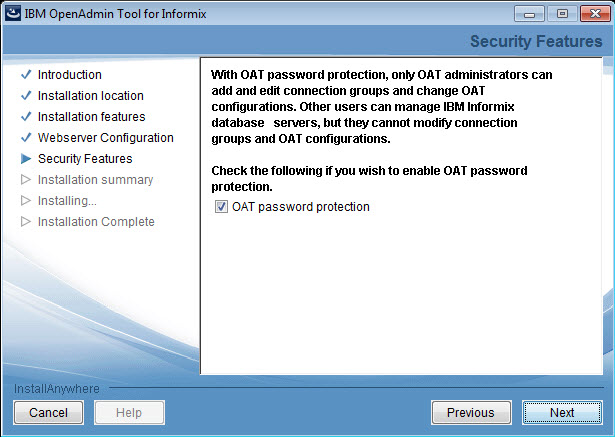Click the OAT password protection label text
This screenshot has width=615, height=437.
301,207
